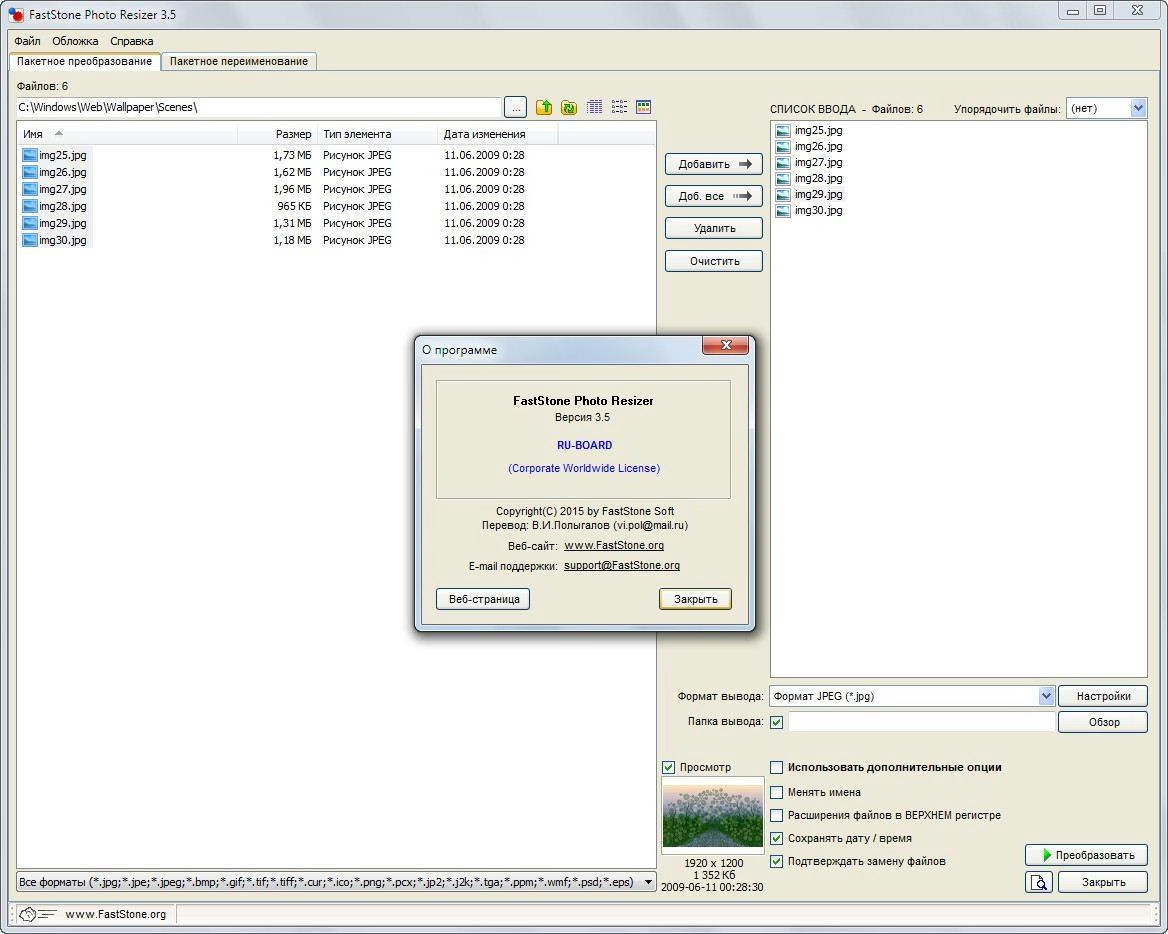This screenshot has height=934, width=1168.
Task: Click Закрыть button in main window
Action: 1103,882
